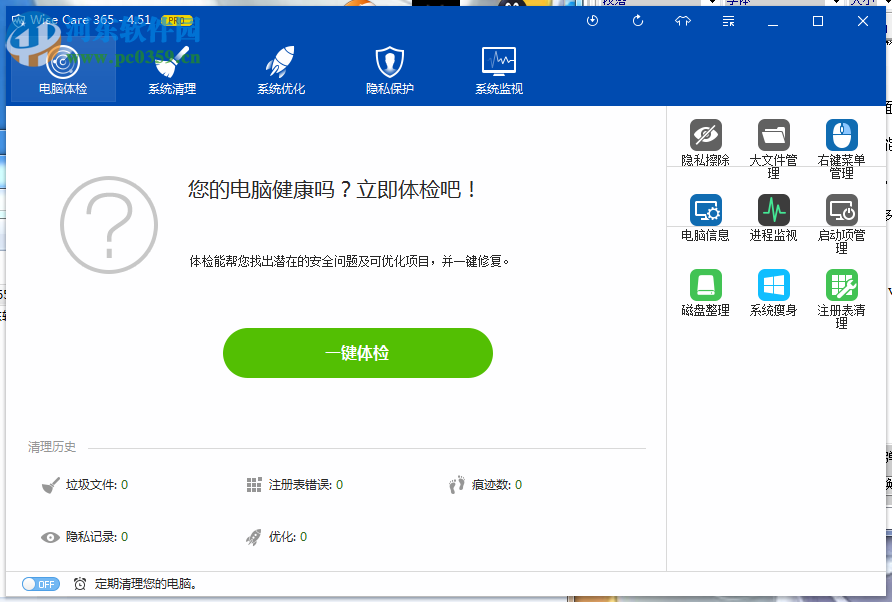Check for updates via refresh icon
Screen dimensions: 892x602
(x=637, y=20)
